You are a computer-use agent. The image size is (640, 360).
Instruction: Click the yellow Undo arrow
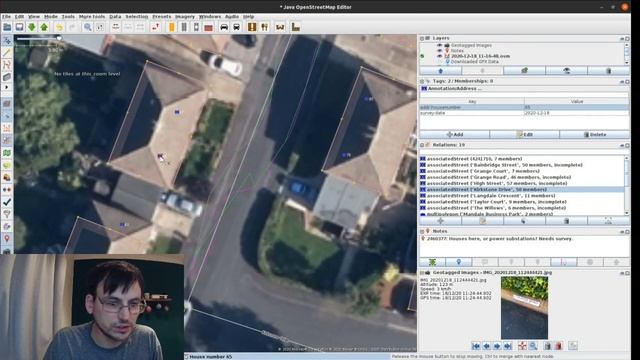tap(60, 27)
